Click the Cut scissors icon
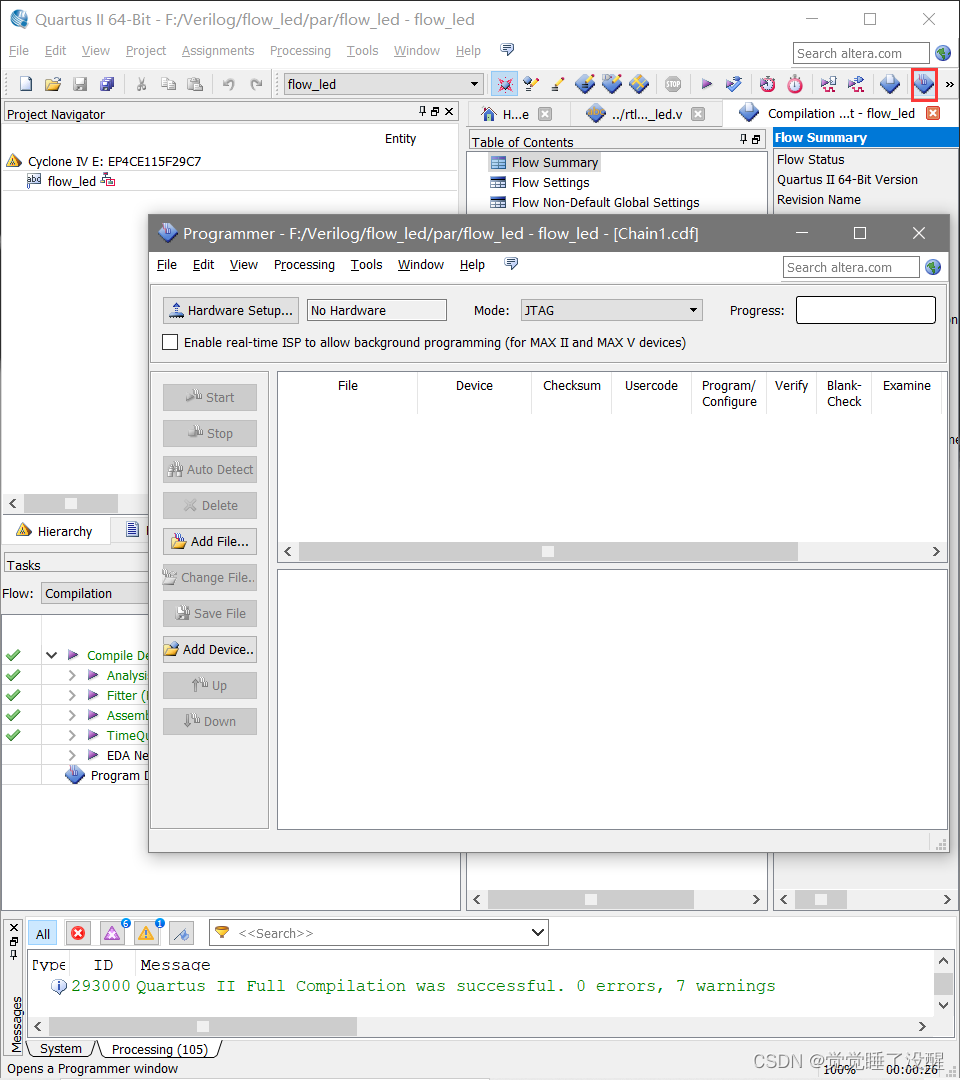The image size is (960, 1080). (x=141, y=84)
